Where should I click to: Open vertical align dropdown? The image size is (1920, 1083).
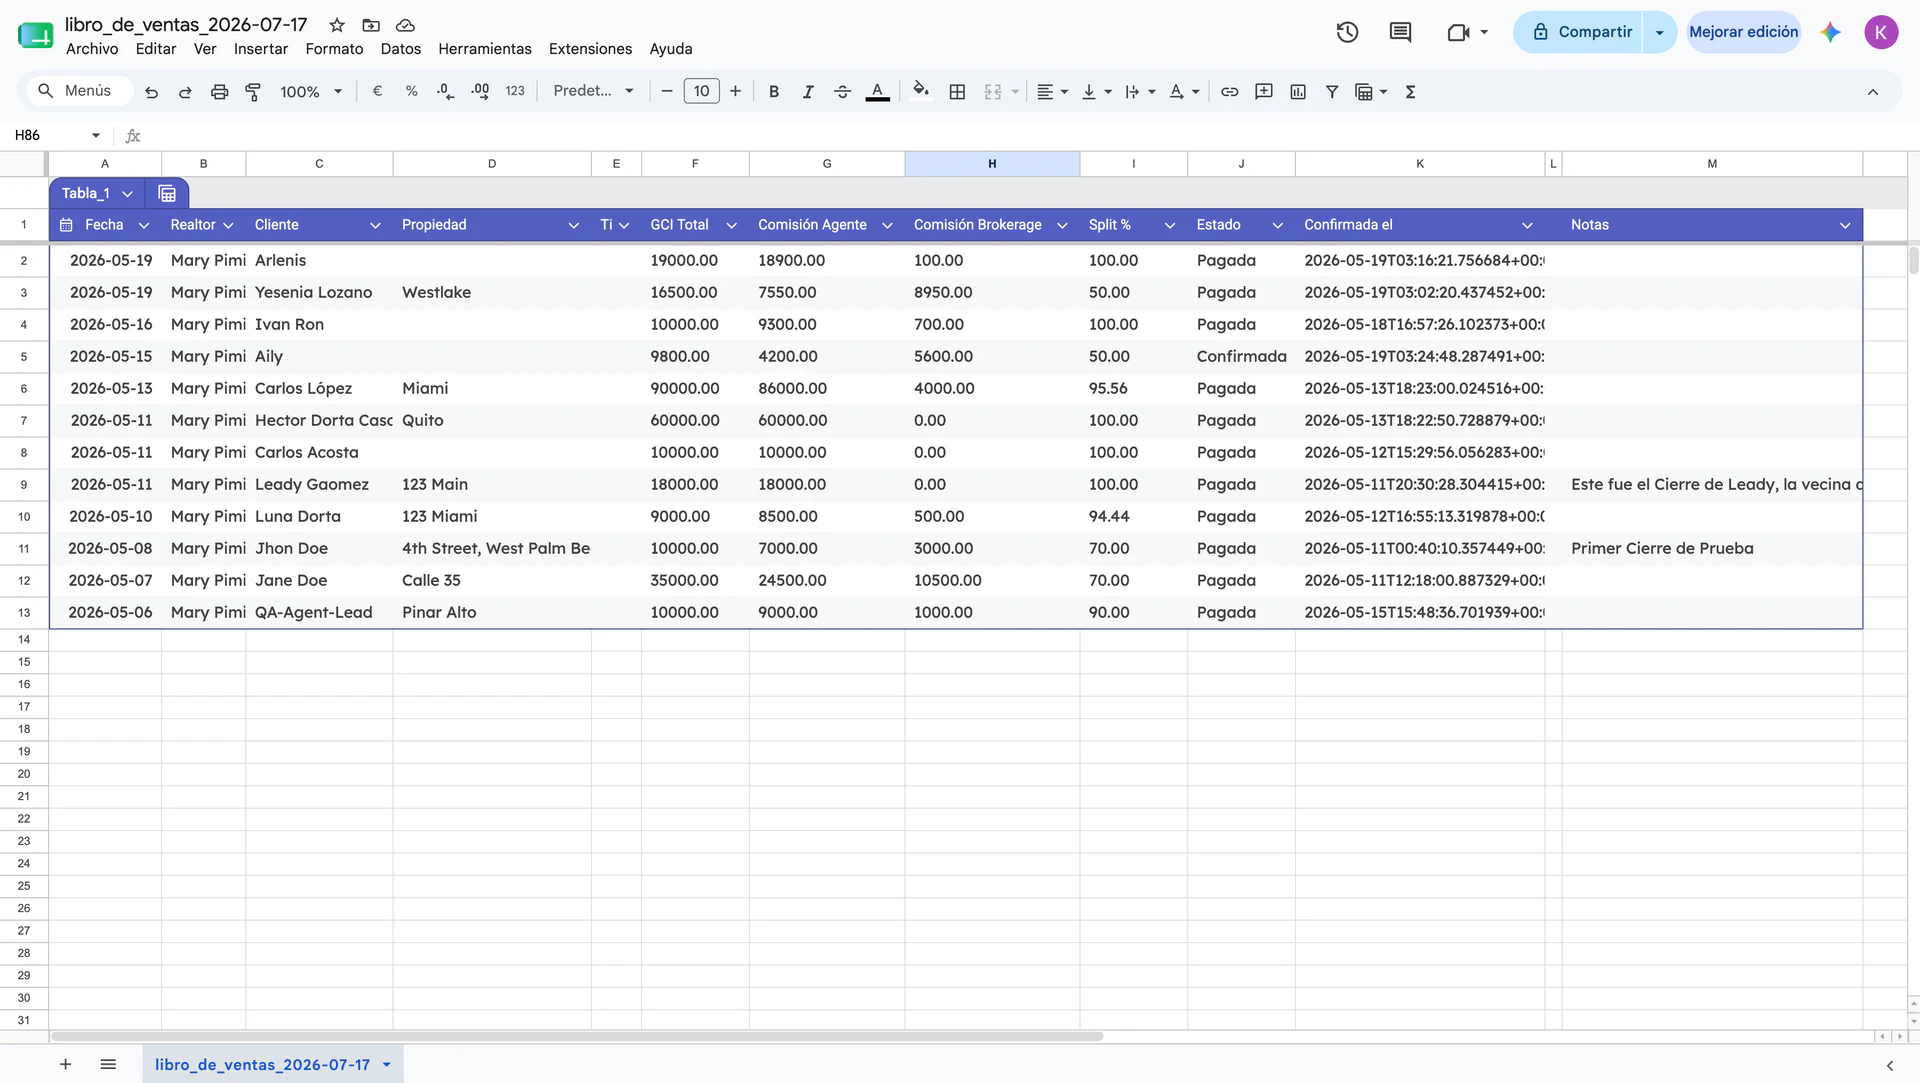pyautogui.click(x=1096, y=91)
